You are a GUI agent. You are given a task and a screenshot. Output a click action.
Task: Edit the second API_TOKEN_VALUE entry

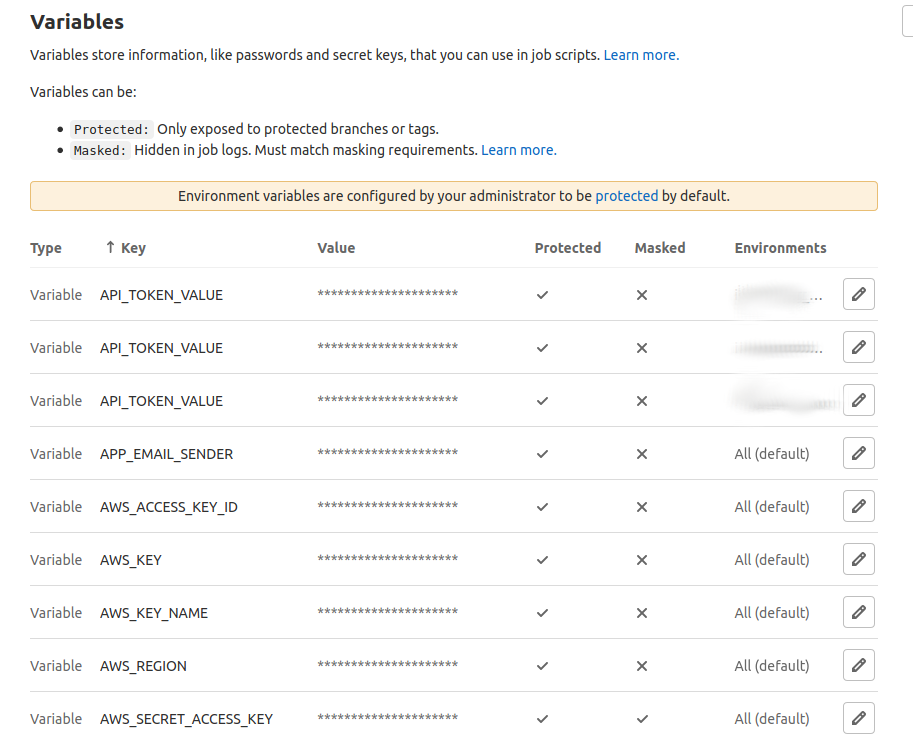[x=858, y=347]
